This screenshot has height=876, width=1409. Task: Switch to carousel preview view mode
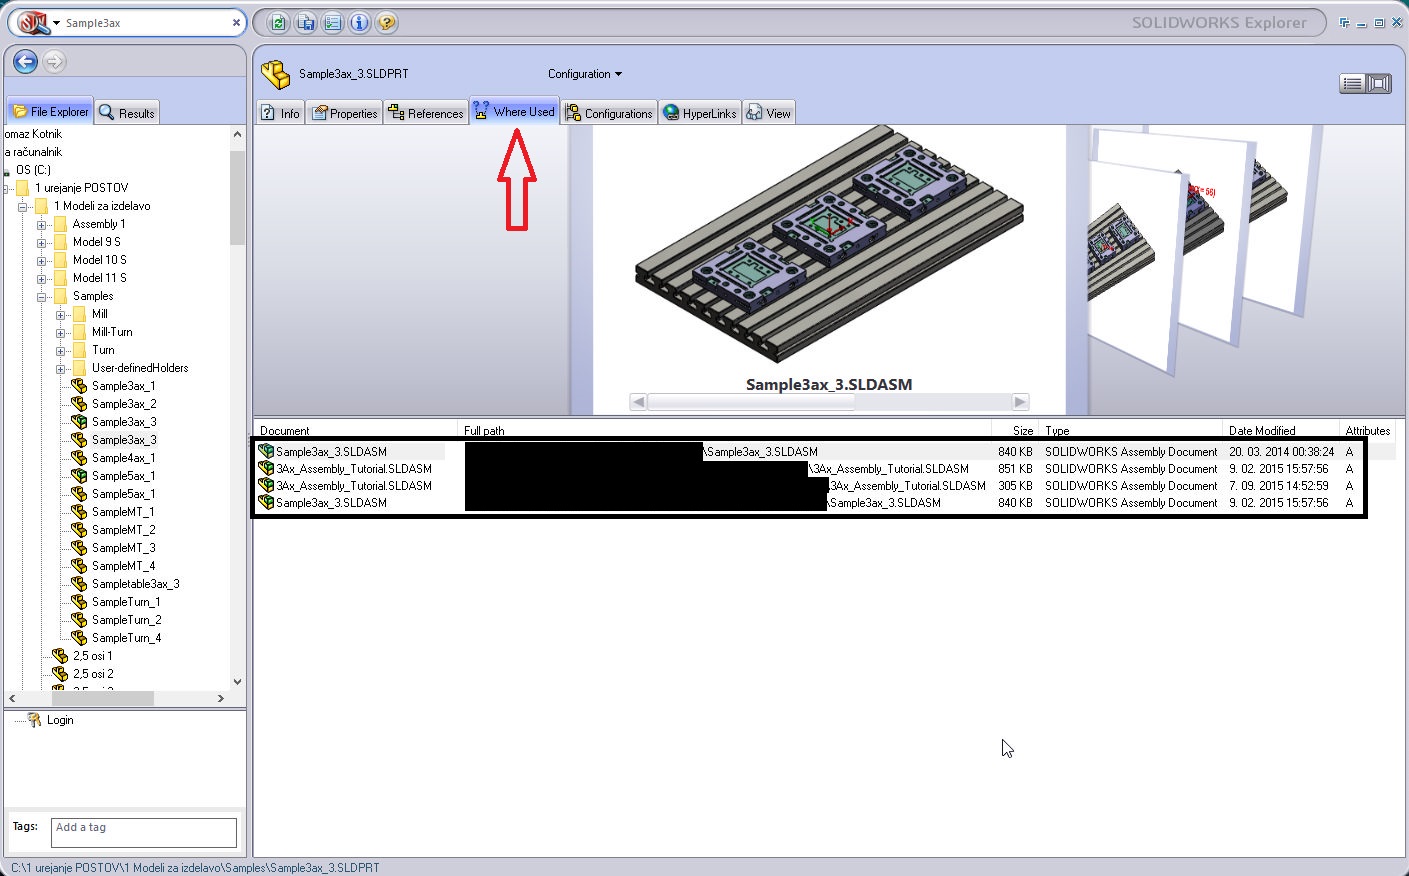(x=1379, y=84)
